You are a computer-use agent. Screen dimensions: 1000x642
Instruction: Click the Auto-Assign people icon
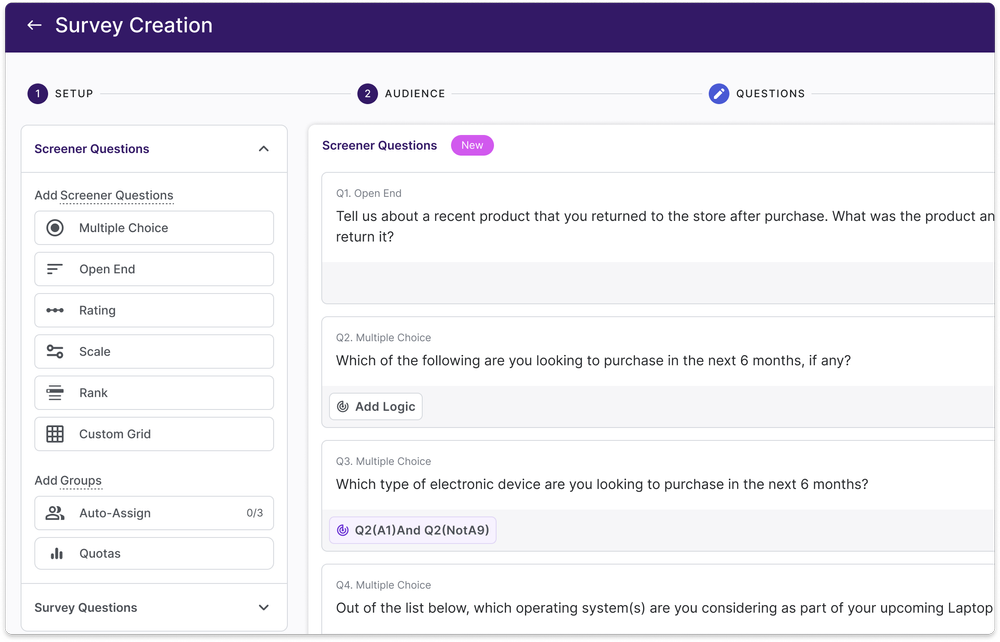tap(55, 513)
